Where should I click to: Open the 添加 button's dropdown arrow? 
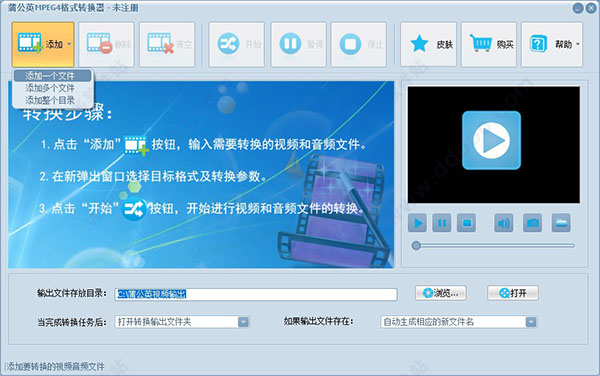click(69, 44)
